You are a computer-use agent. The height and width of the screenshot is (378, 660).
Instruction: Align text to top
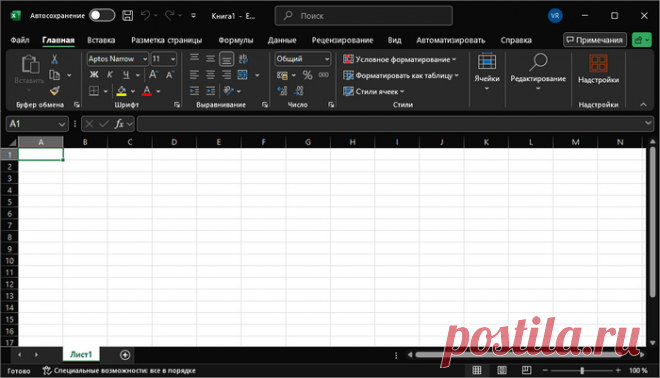[x=194, y=59]
